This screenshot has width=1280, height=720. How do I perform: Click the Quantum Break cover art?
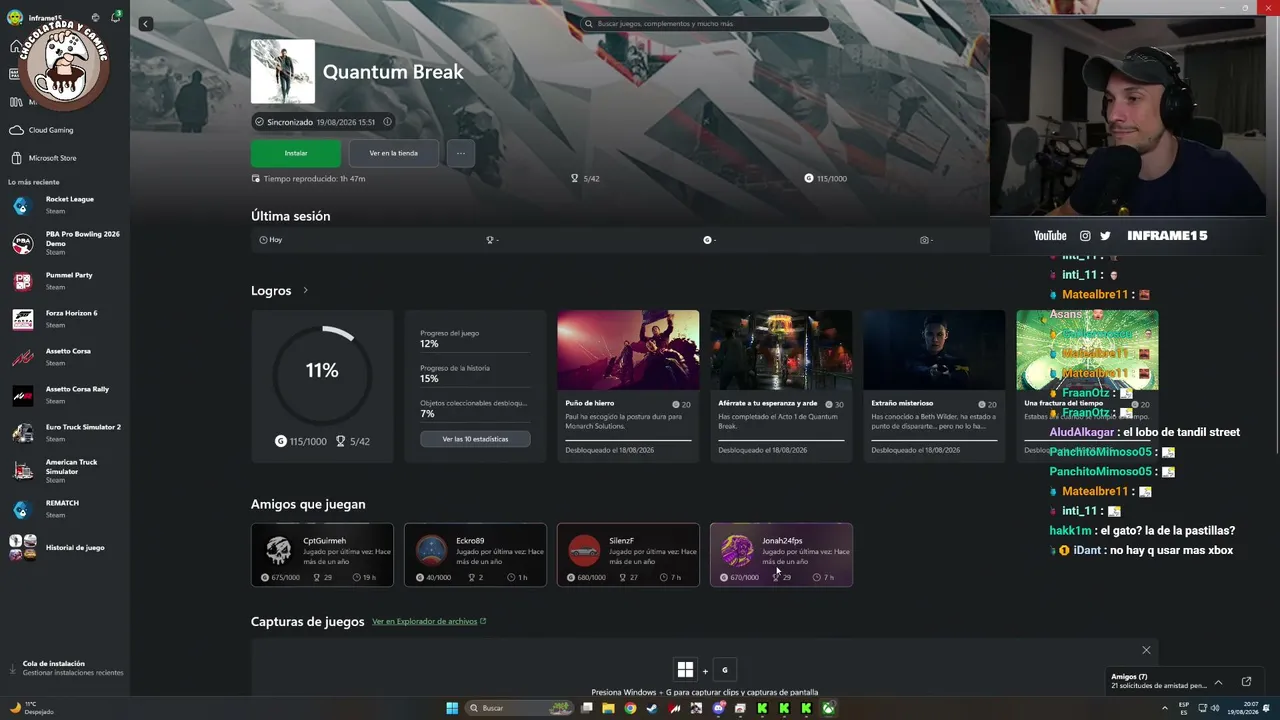(x=283, y=72)
